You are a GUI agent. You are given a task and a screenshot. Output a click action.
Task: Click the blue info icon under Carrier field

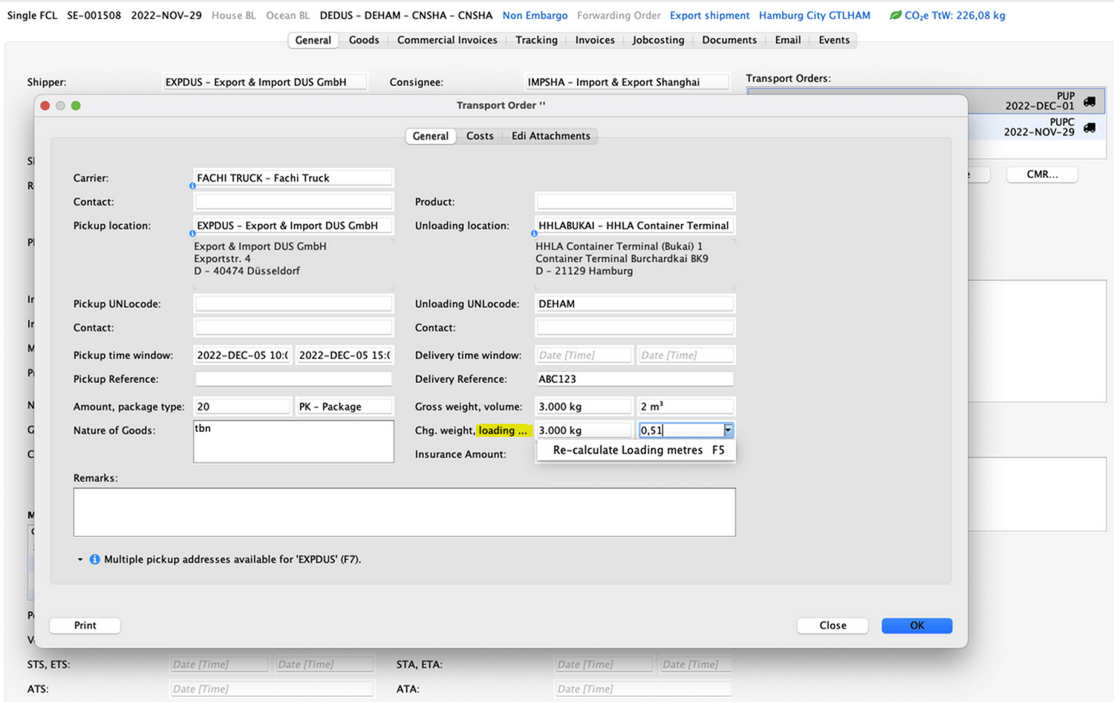(x=193, y=186)
